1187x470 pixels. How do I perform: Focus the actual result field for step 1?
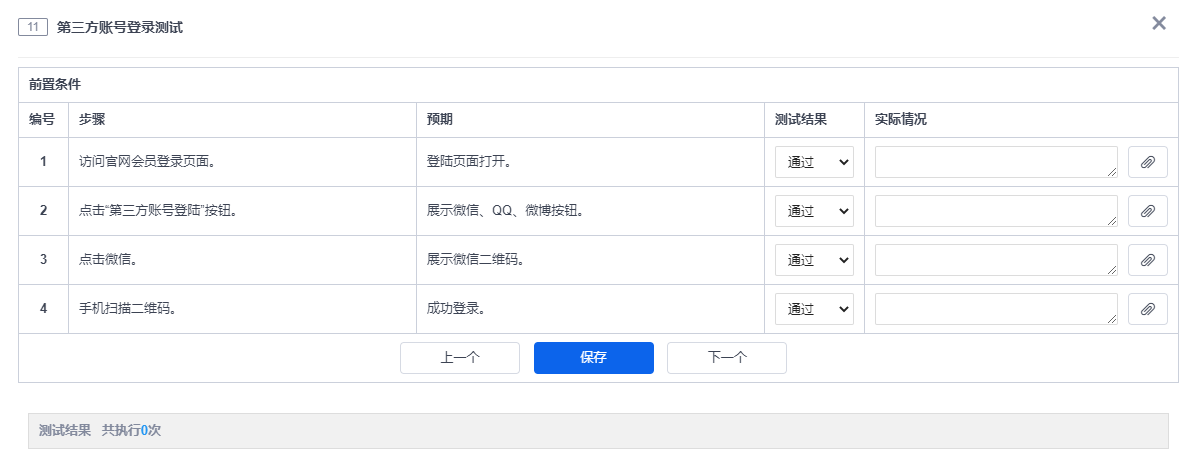996,162
